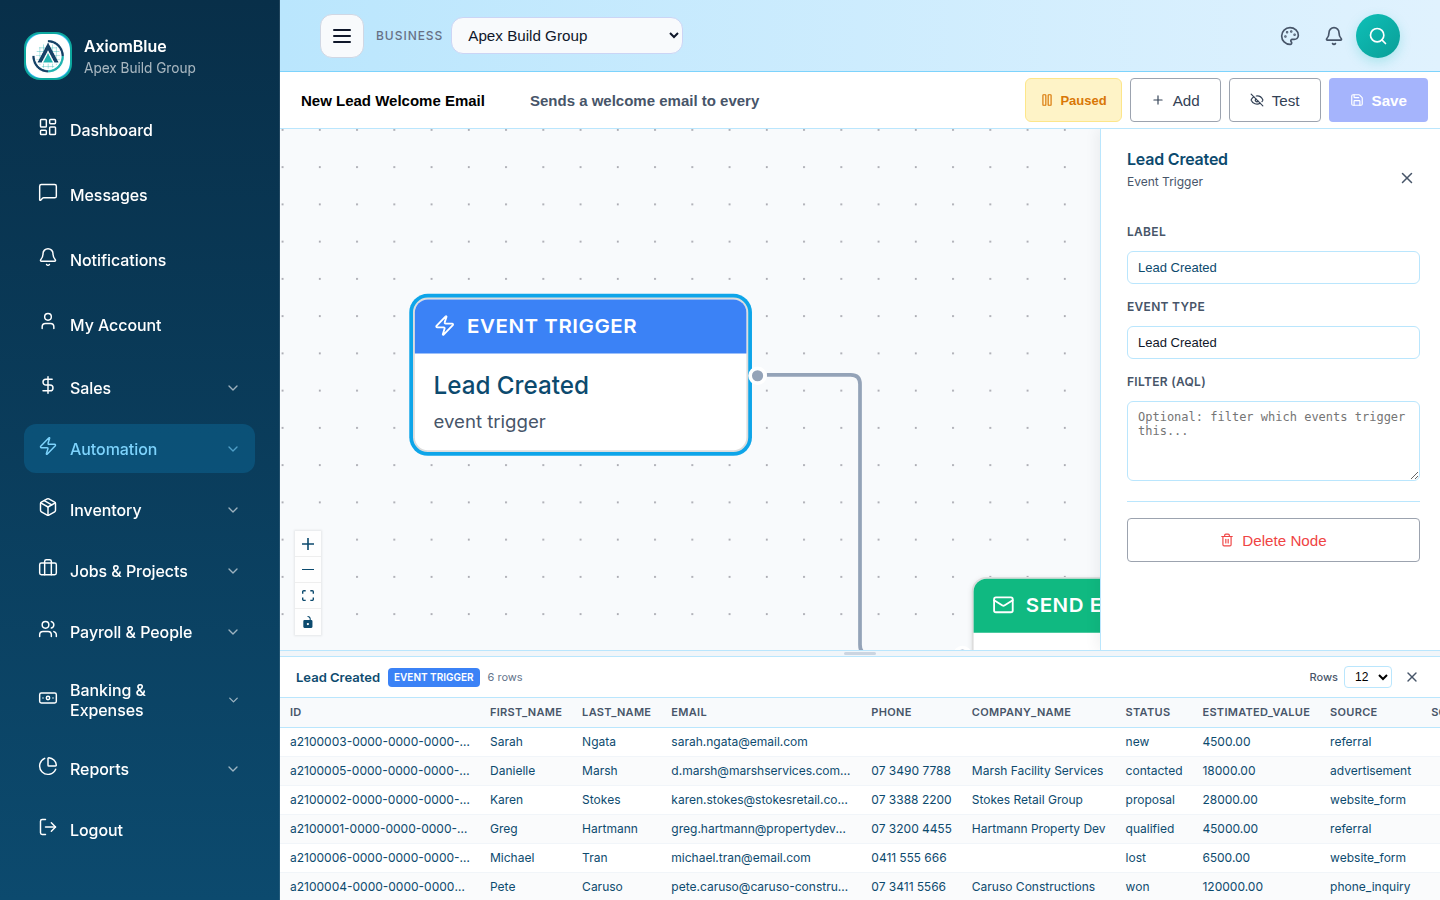1440x900 pixels.
Task: Click the teal search icon button
Action: pos(1378,36)
